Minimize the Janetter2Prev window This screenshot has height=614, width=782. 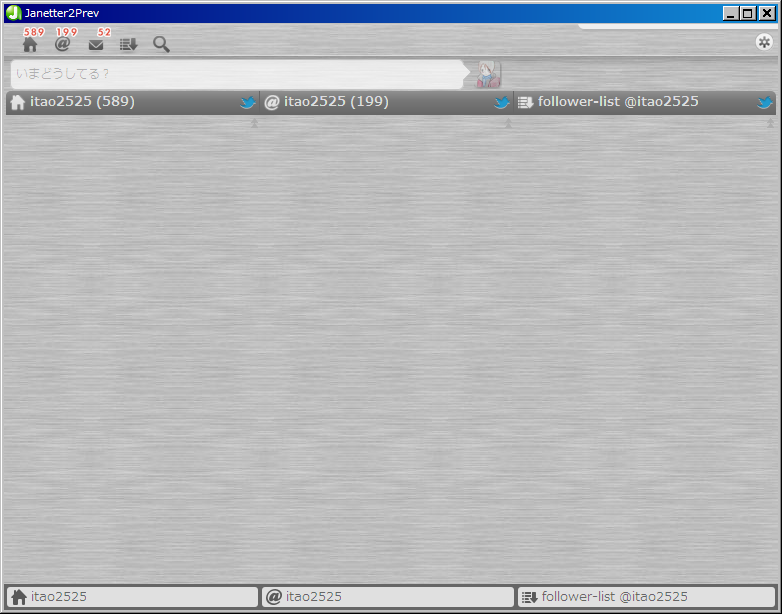pos(731,13)
